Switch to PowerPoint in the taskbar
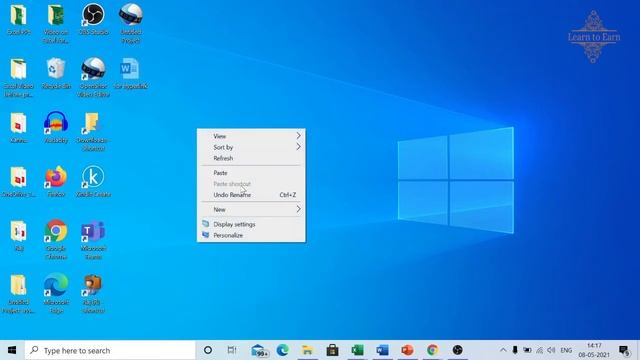 (407, 350)
